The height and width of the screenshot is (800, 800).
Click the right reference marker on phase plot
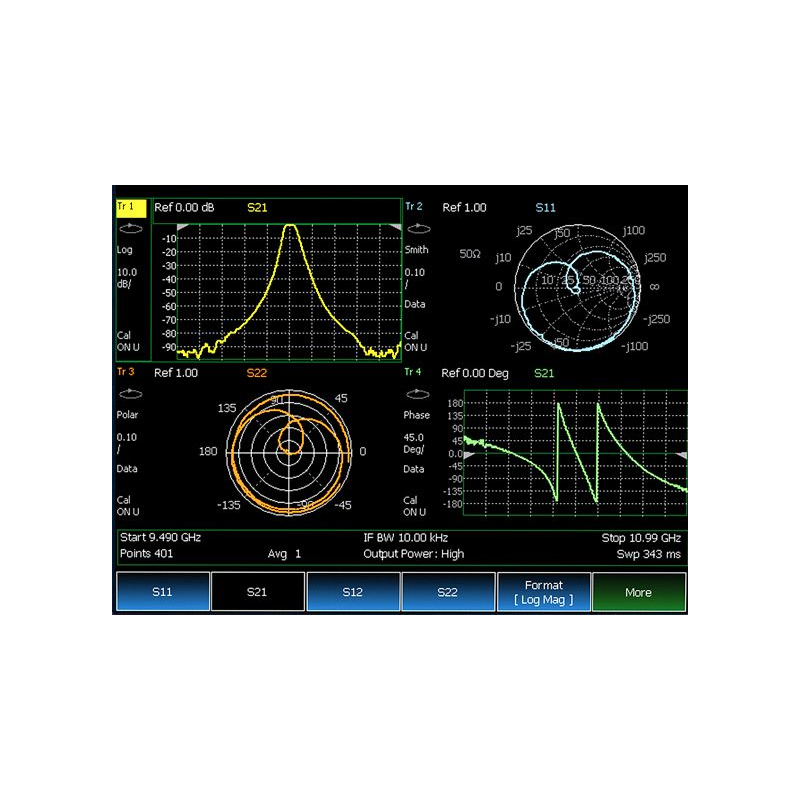pos(682,455)
